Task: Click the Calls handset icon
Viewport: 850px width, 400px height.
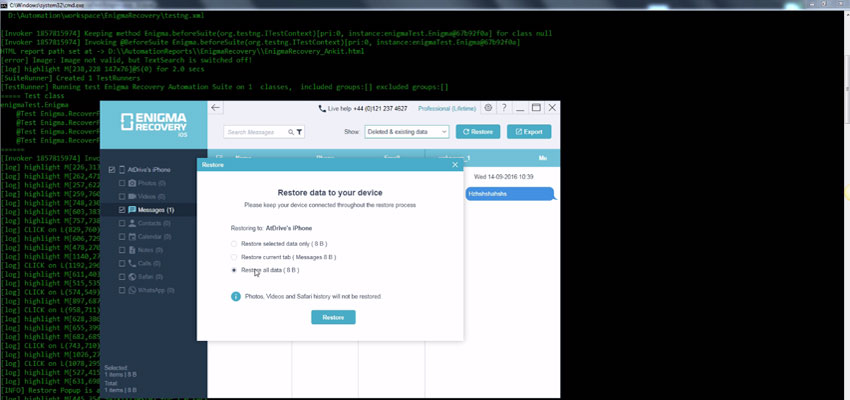Action: click(132, 263)
